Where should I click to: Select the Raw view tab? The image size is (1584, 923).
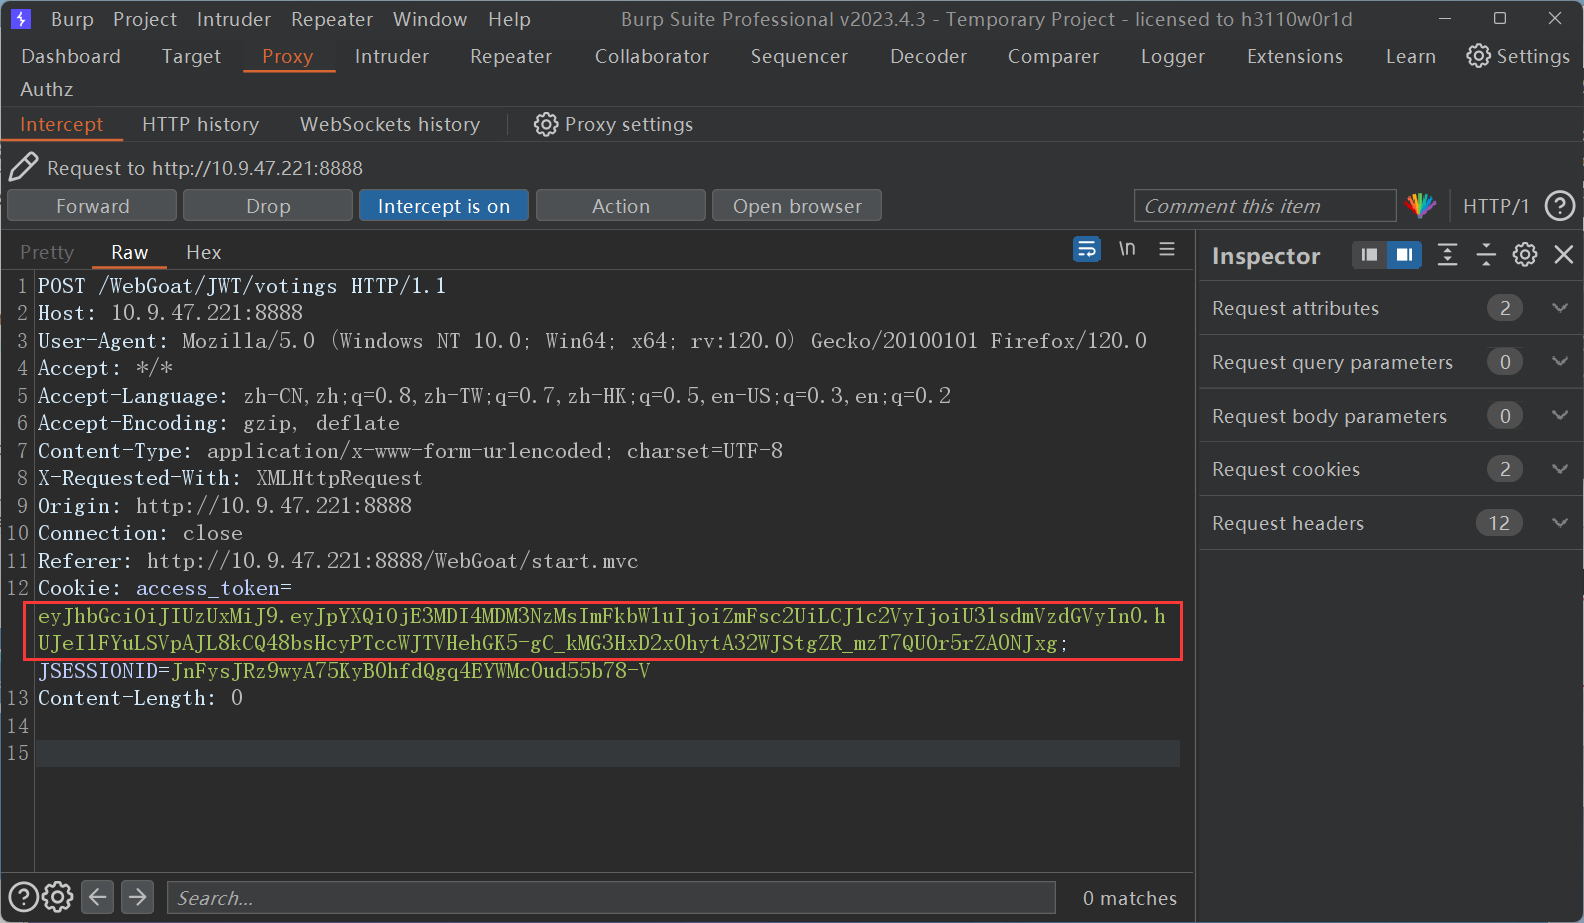coord(130,252)
